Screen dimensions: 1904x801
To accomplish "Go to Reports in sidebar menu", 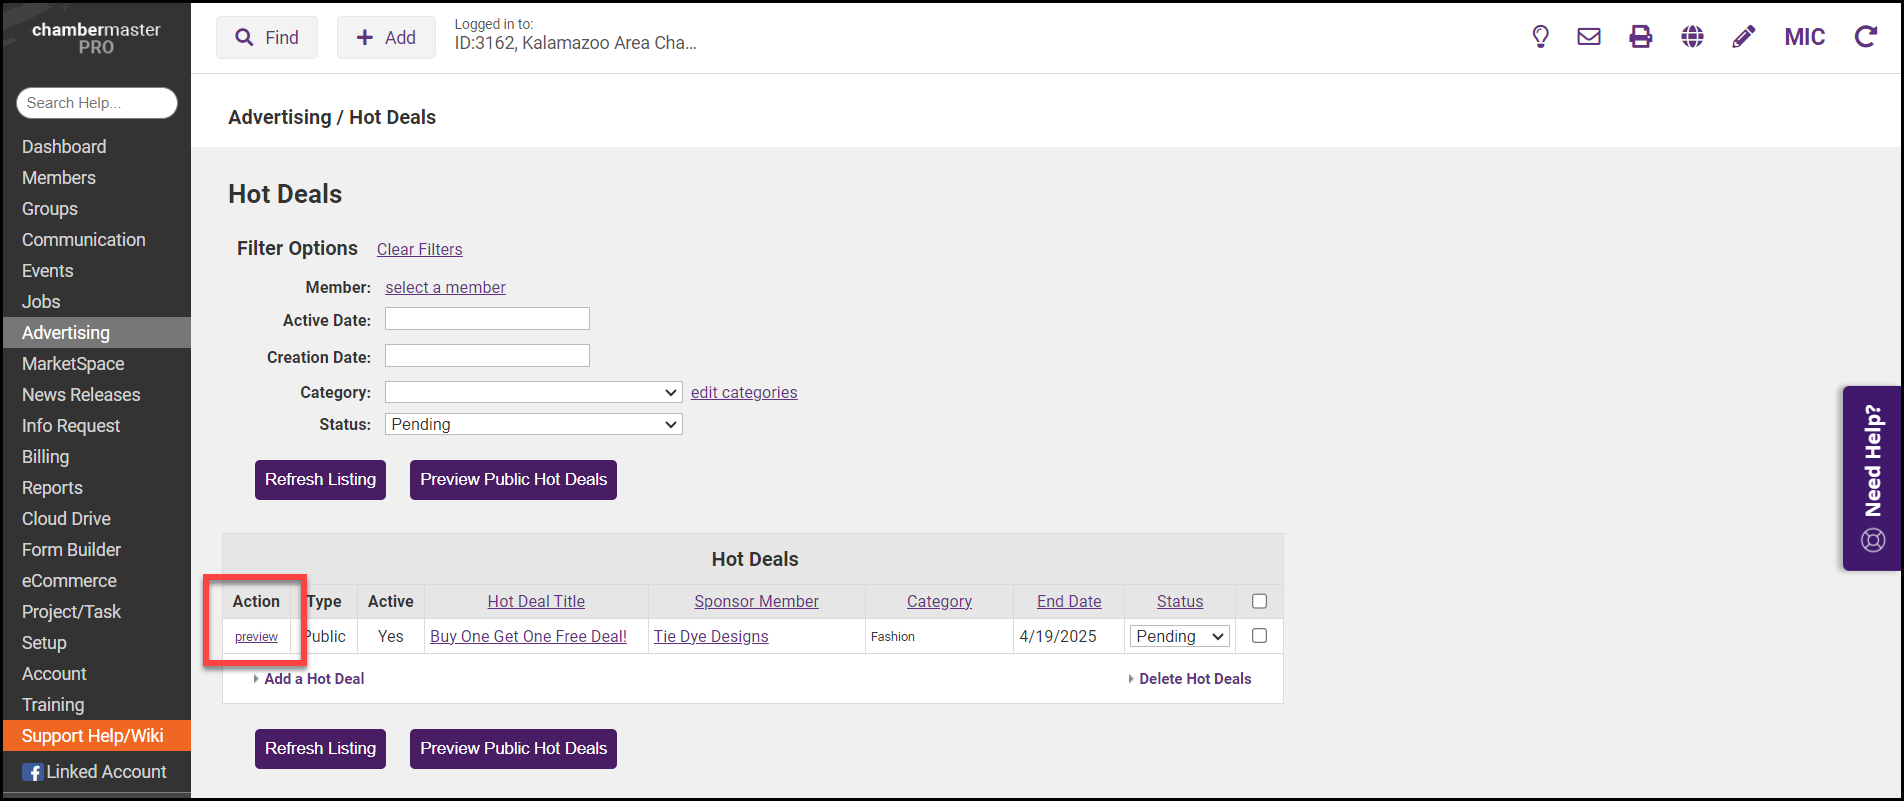I will tap(52, 488).
